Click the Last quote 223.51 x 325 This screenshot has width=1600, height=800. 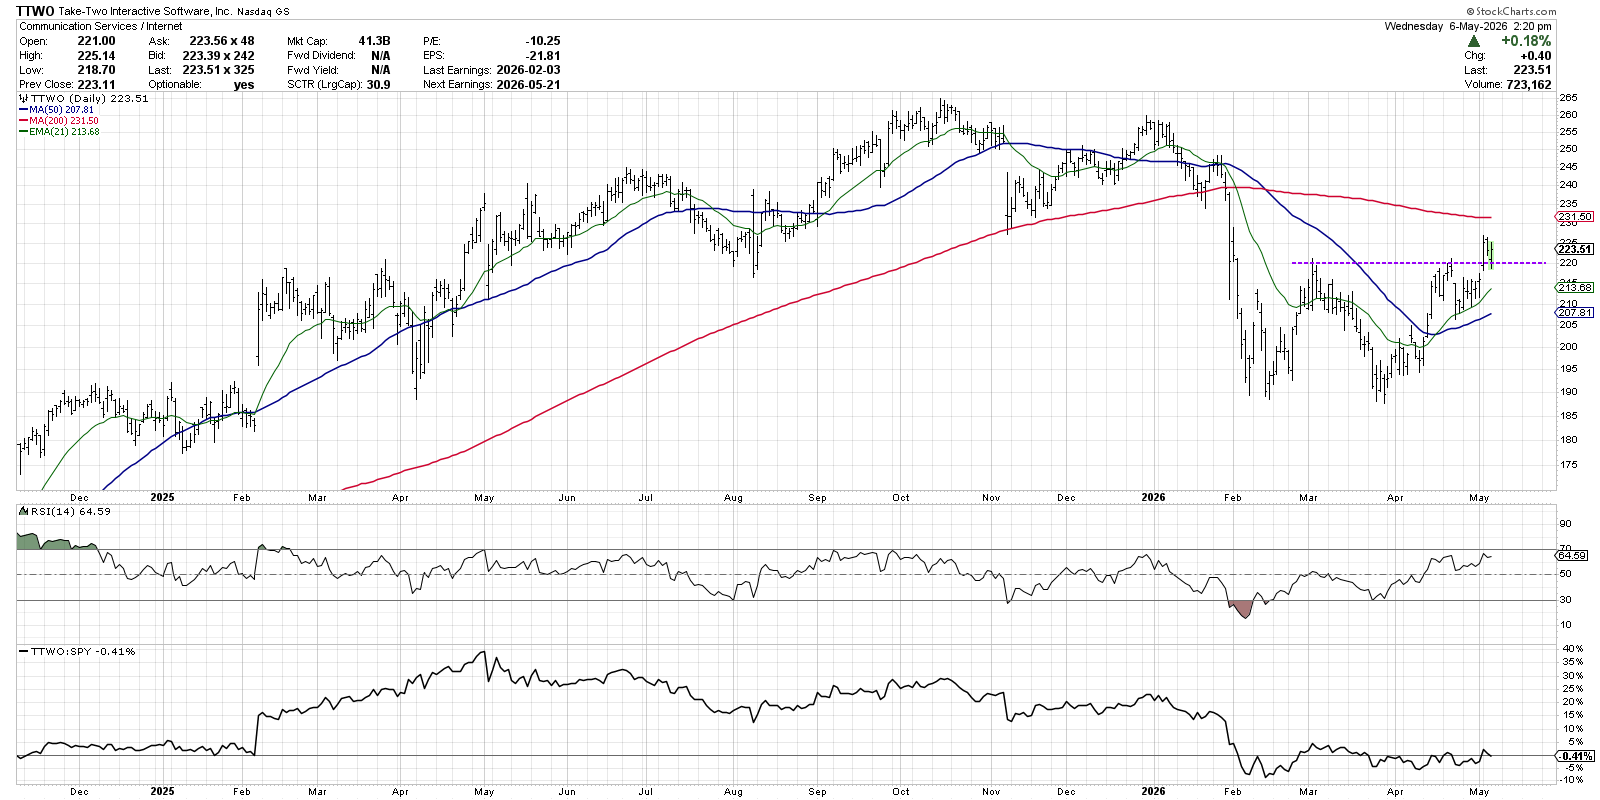pyautogui.click(x=218, y=70)
